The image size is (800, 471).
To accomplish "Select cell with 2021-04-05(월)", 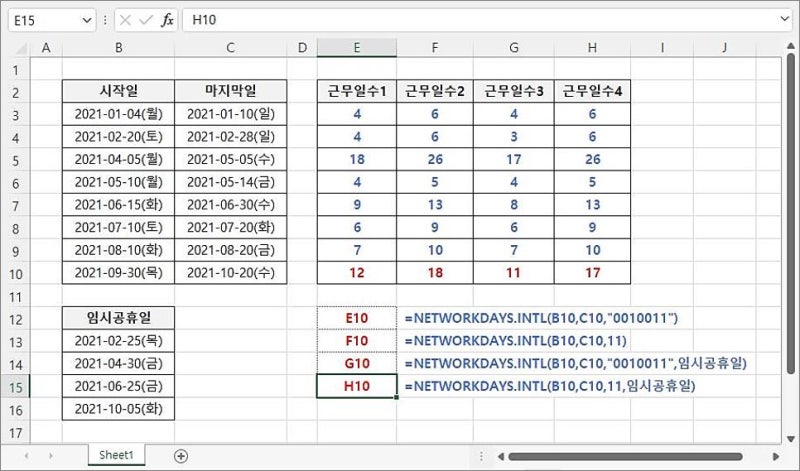I will click(x=118, y=159).
